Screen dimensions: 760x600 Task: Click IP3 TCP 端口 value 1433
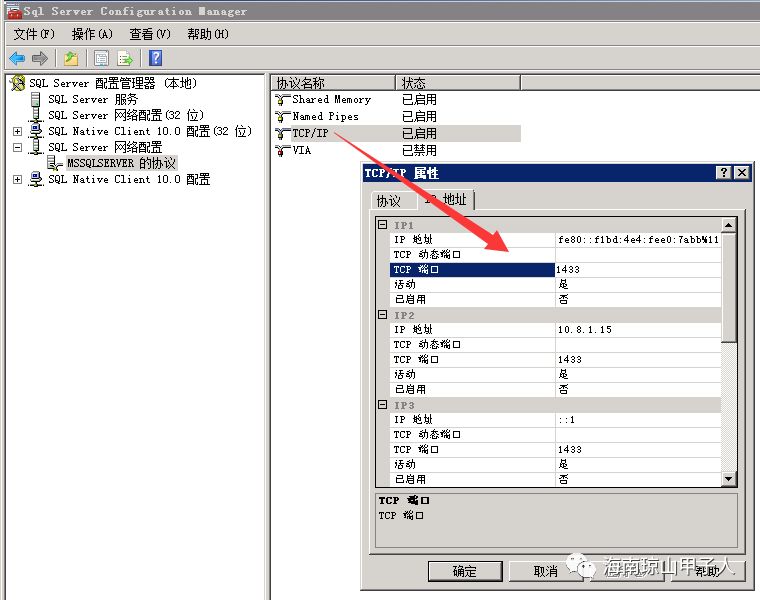638,450
